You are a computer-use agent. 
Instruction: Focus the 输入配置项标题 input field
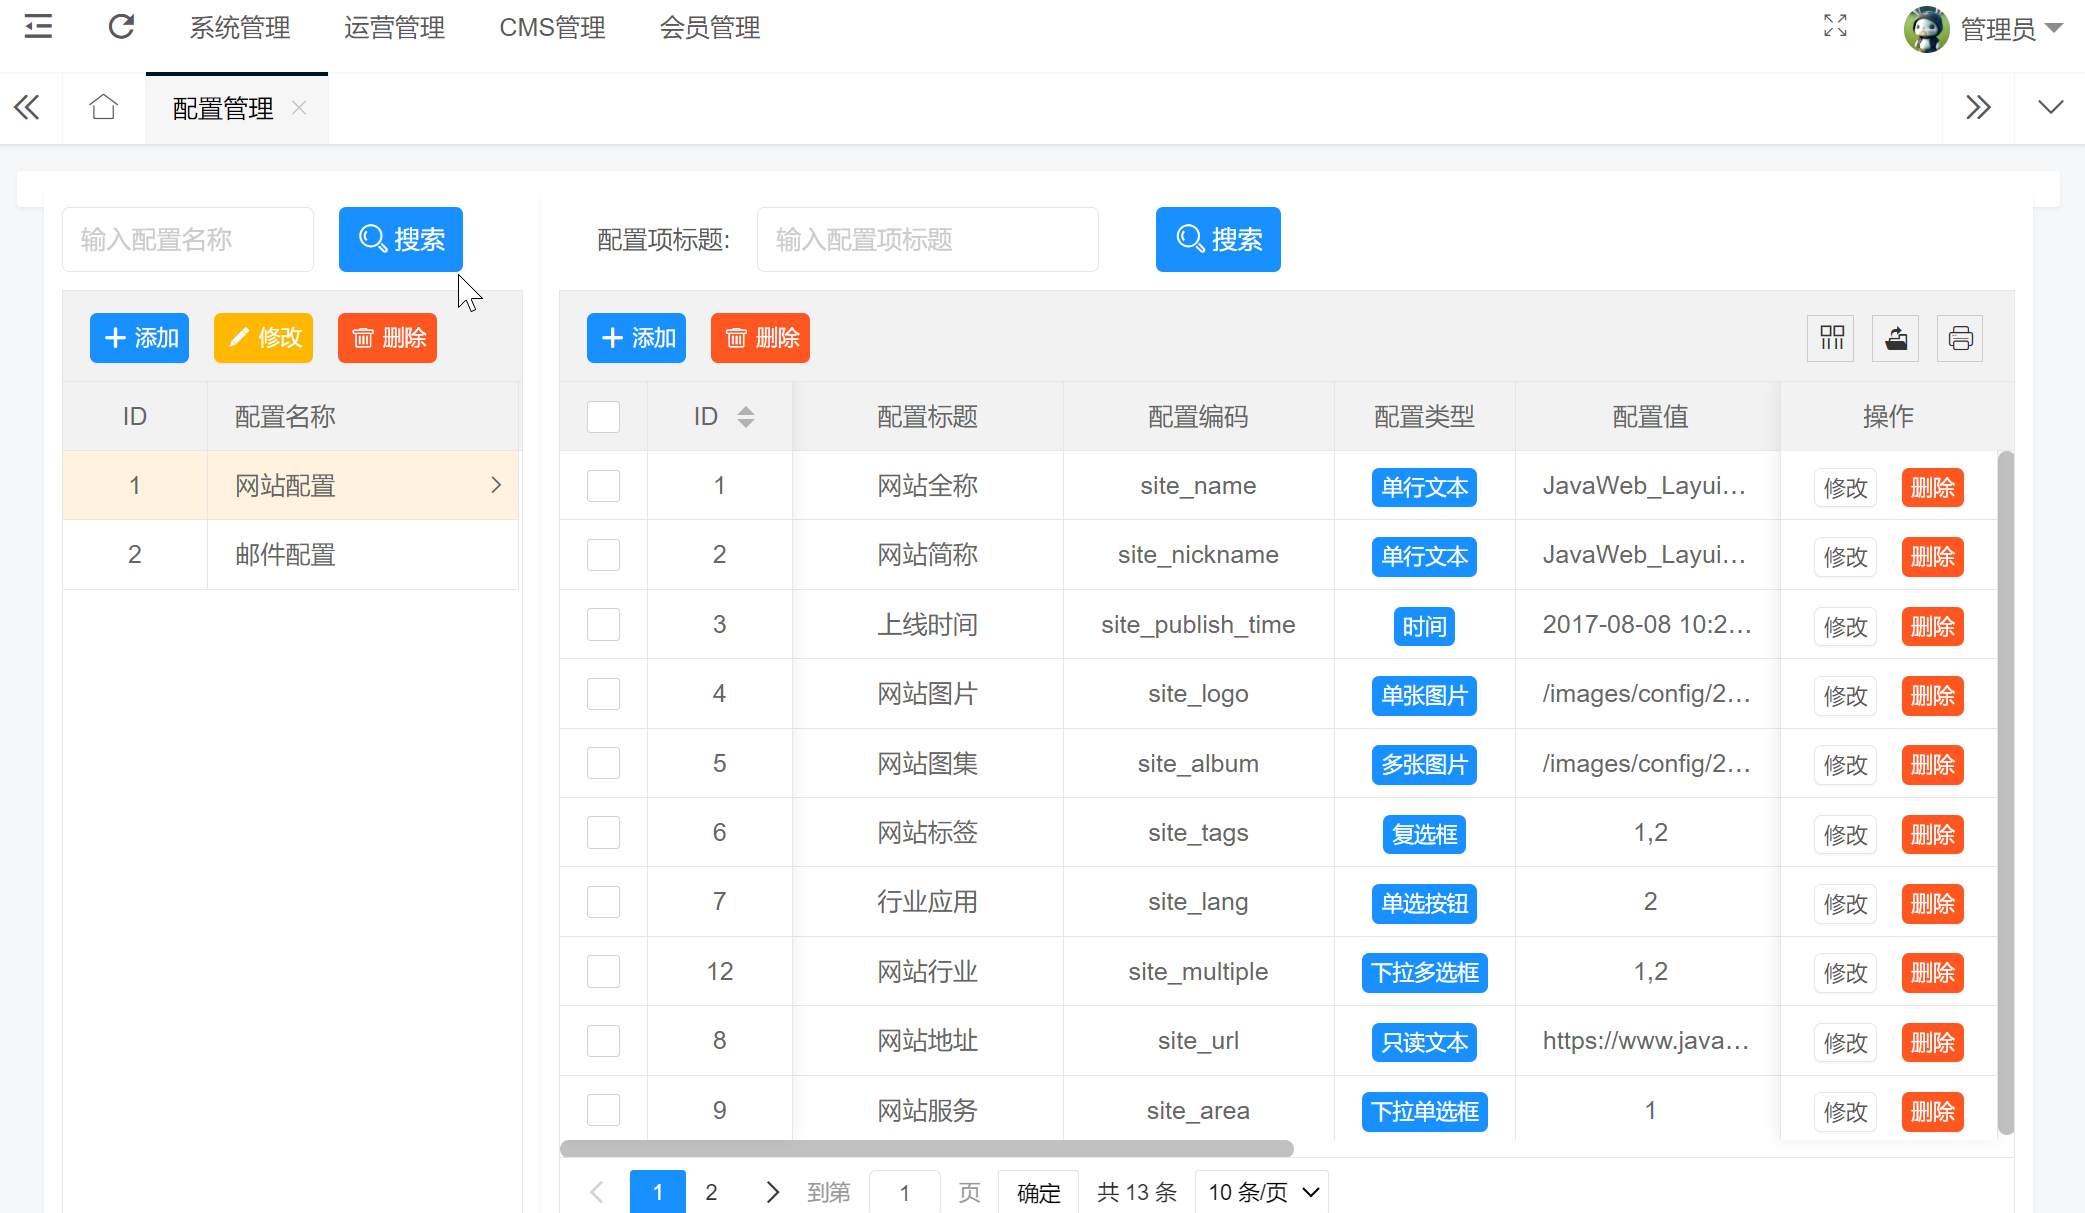coord(928,239)
